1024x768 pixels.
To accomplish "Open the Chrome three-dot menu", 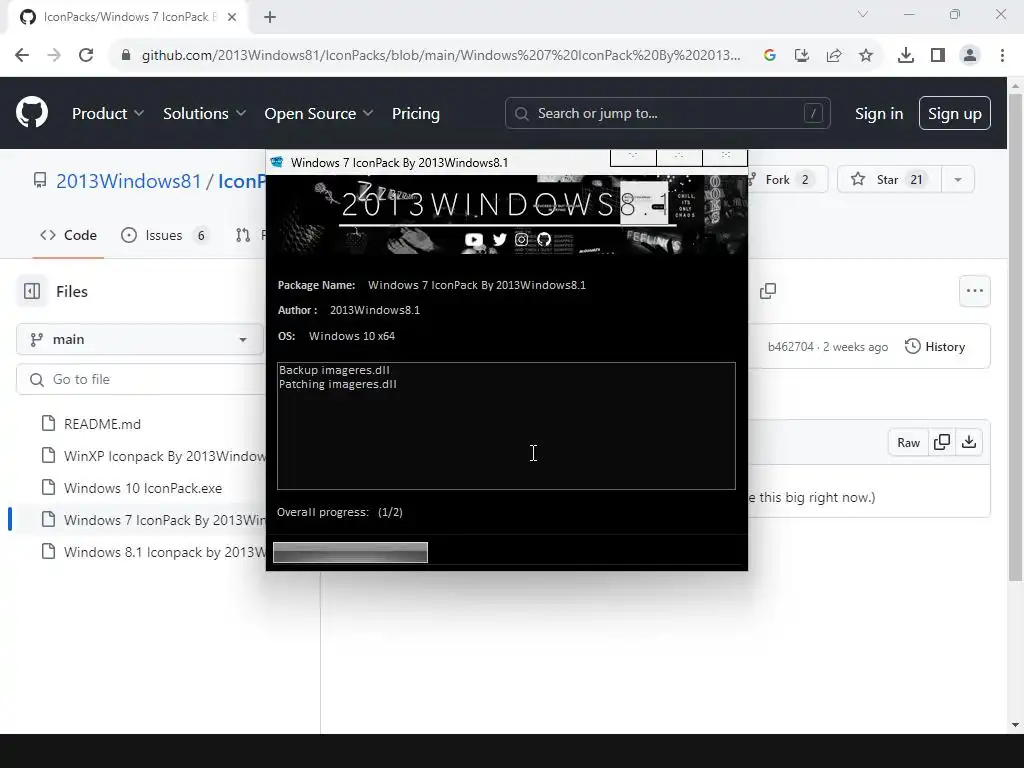I will coord(1002,56).
